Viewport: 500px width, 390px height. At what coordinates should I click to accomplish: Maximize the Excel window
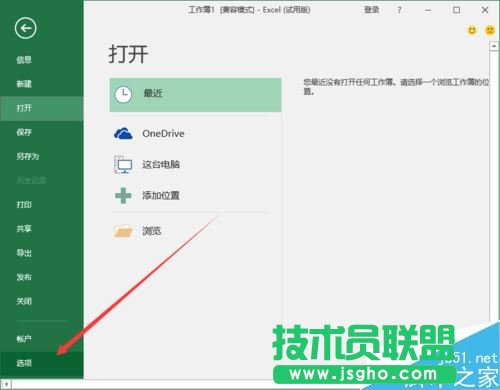pos(457,10)
